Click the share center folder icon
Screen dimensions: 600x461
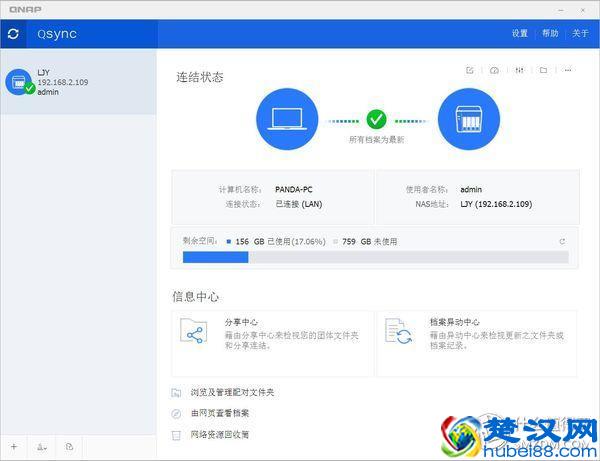[194, 330]
